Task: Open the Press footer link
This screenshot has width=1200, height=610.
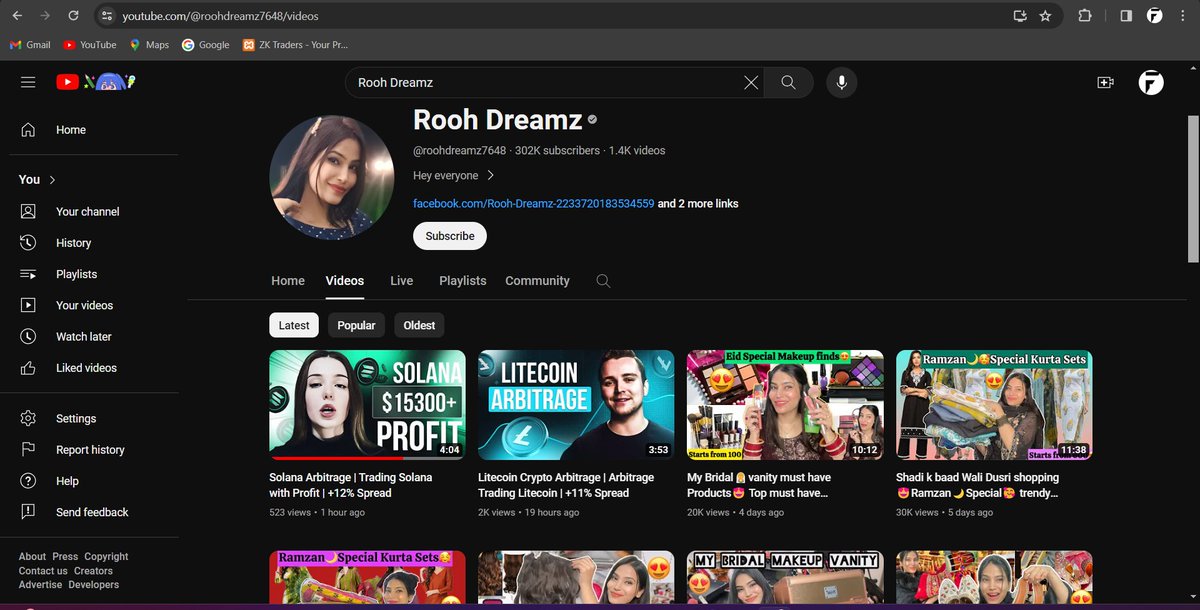Action: pyautogui.click(x=65, y=556)
